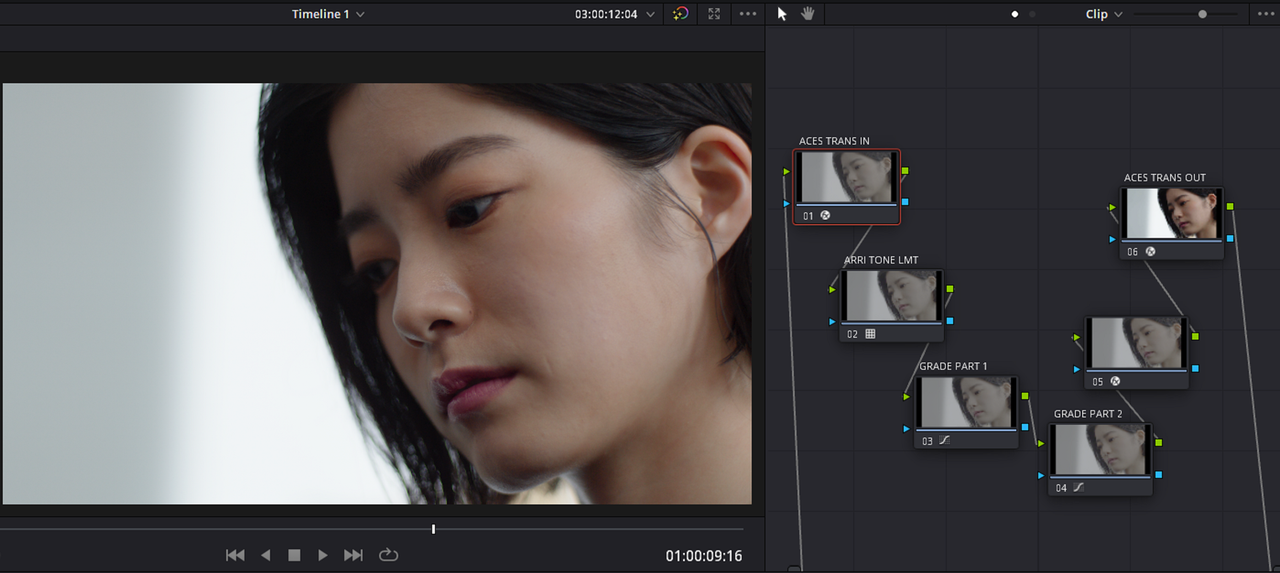This screenshot has width=1280, height=573.
Task: Click node 01 green RGB input
Action: pos(787,171)
